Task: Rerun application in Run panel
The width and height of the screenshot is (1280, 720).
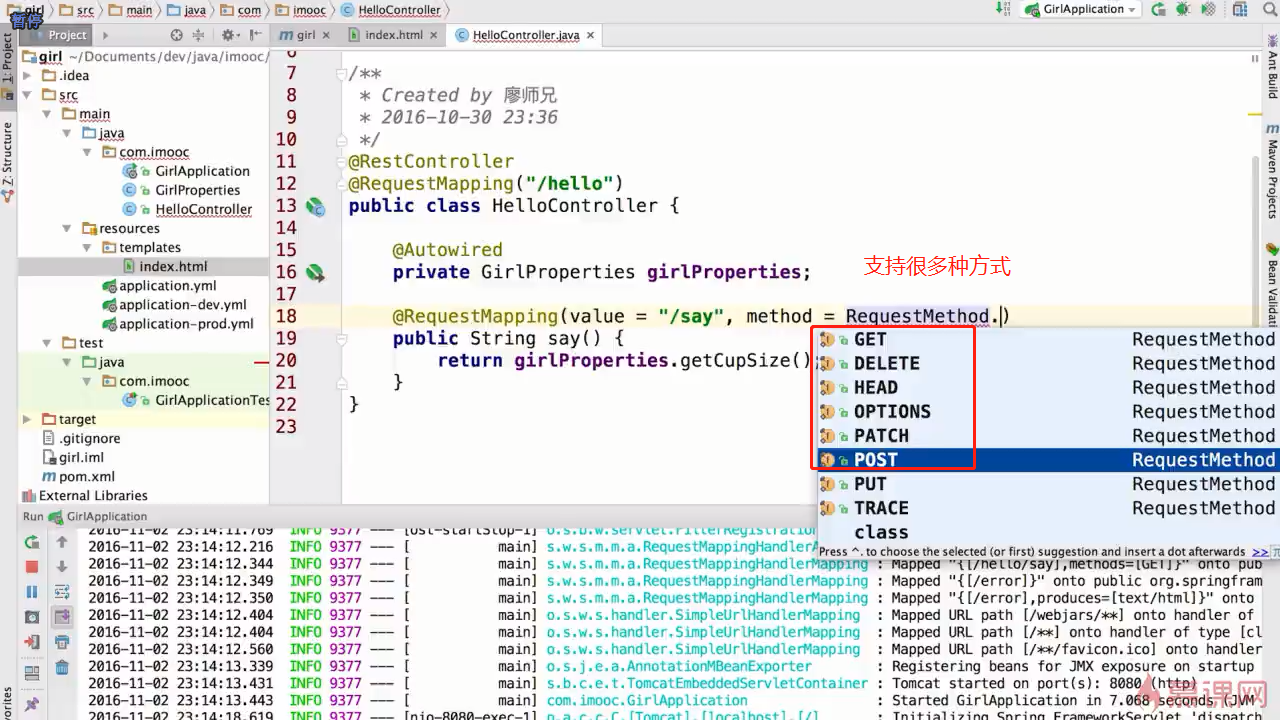Action: 32,542
